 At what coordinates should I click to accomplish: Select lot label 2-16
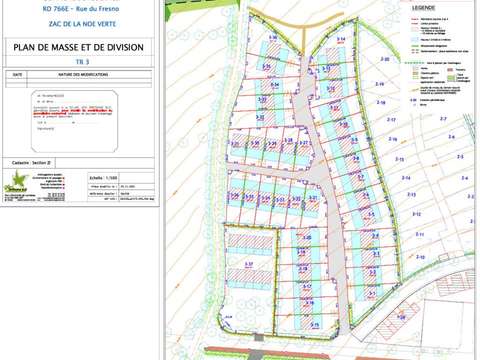pyautogui.click(x=393, y=139)
